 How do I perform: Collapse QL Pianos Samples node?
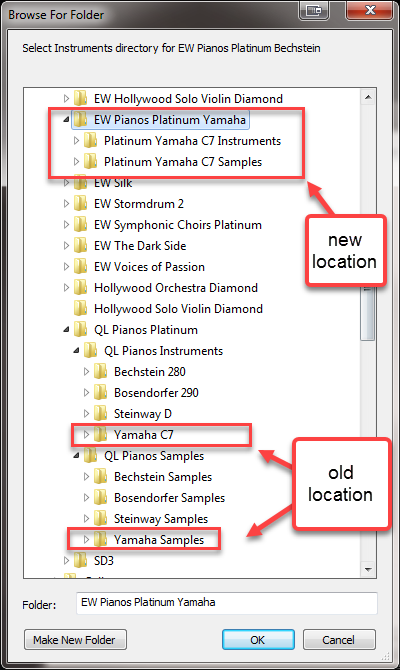76,455
